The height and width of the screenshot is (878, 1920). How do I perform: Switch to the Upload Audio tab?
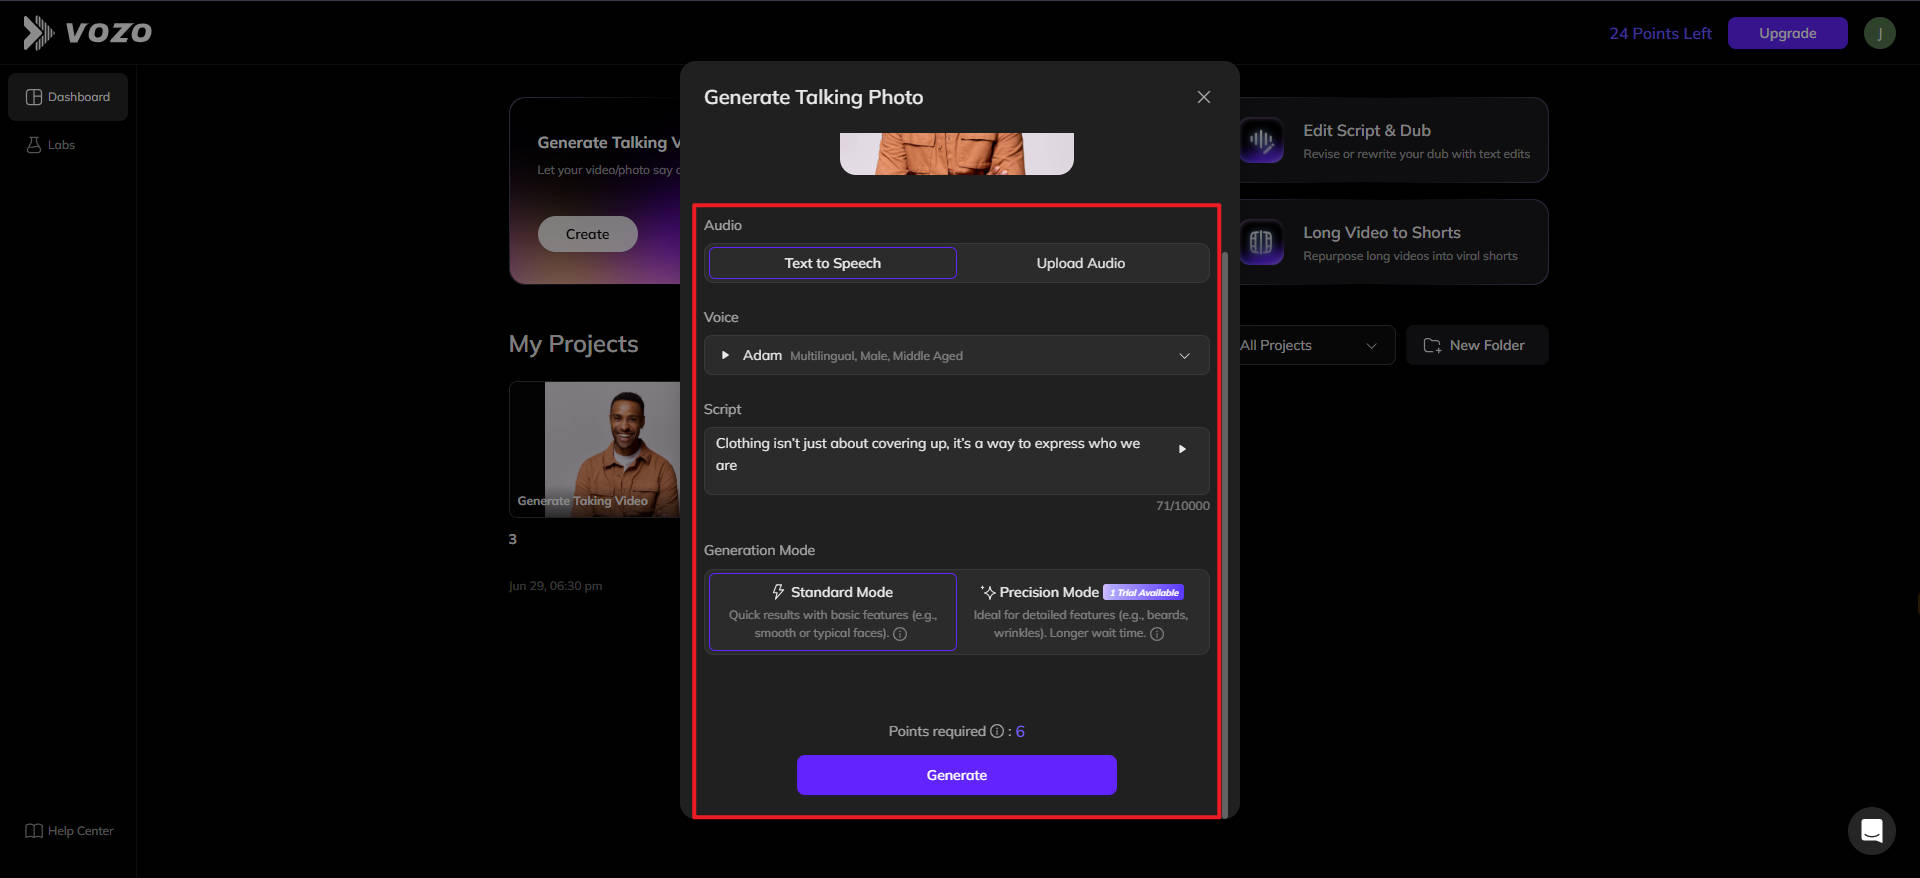click(1081, 263)
